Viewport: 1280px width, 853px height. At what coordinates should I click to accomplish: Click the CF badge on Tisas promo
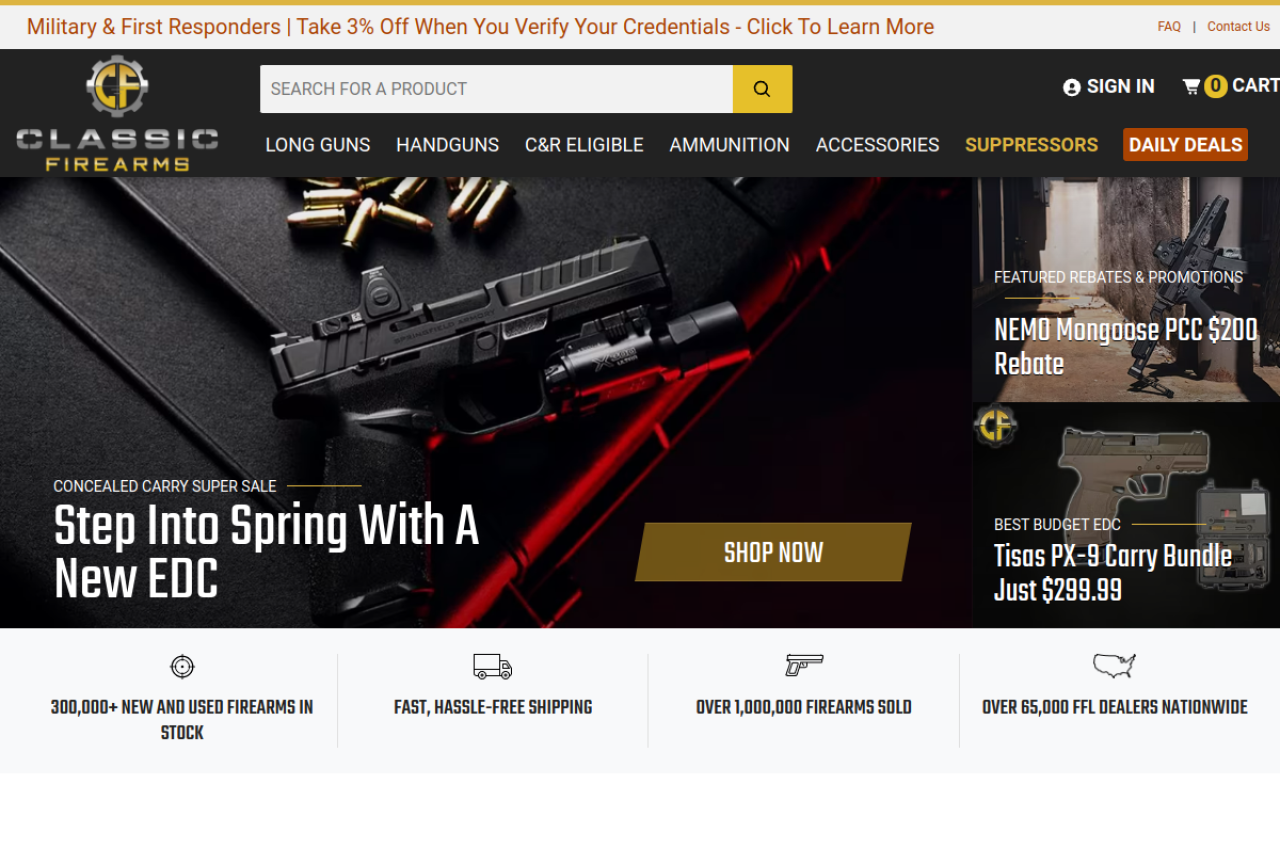coord(995,426)
